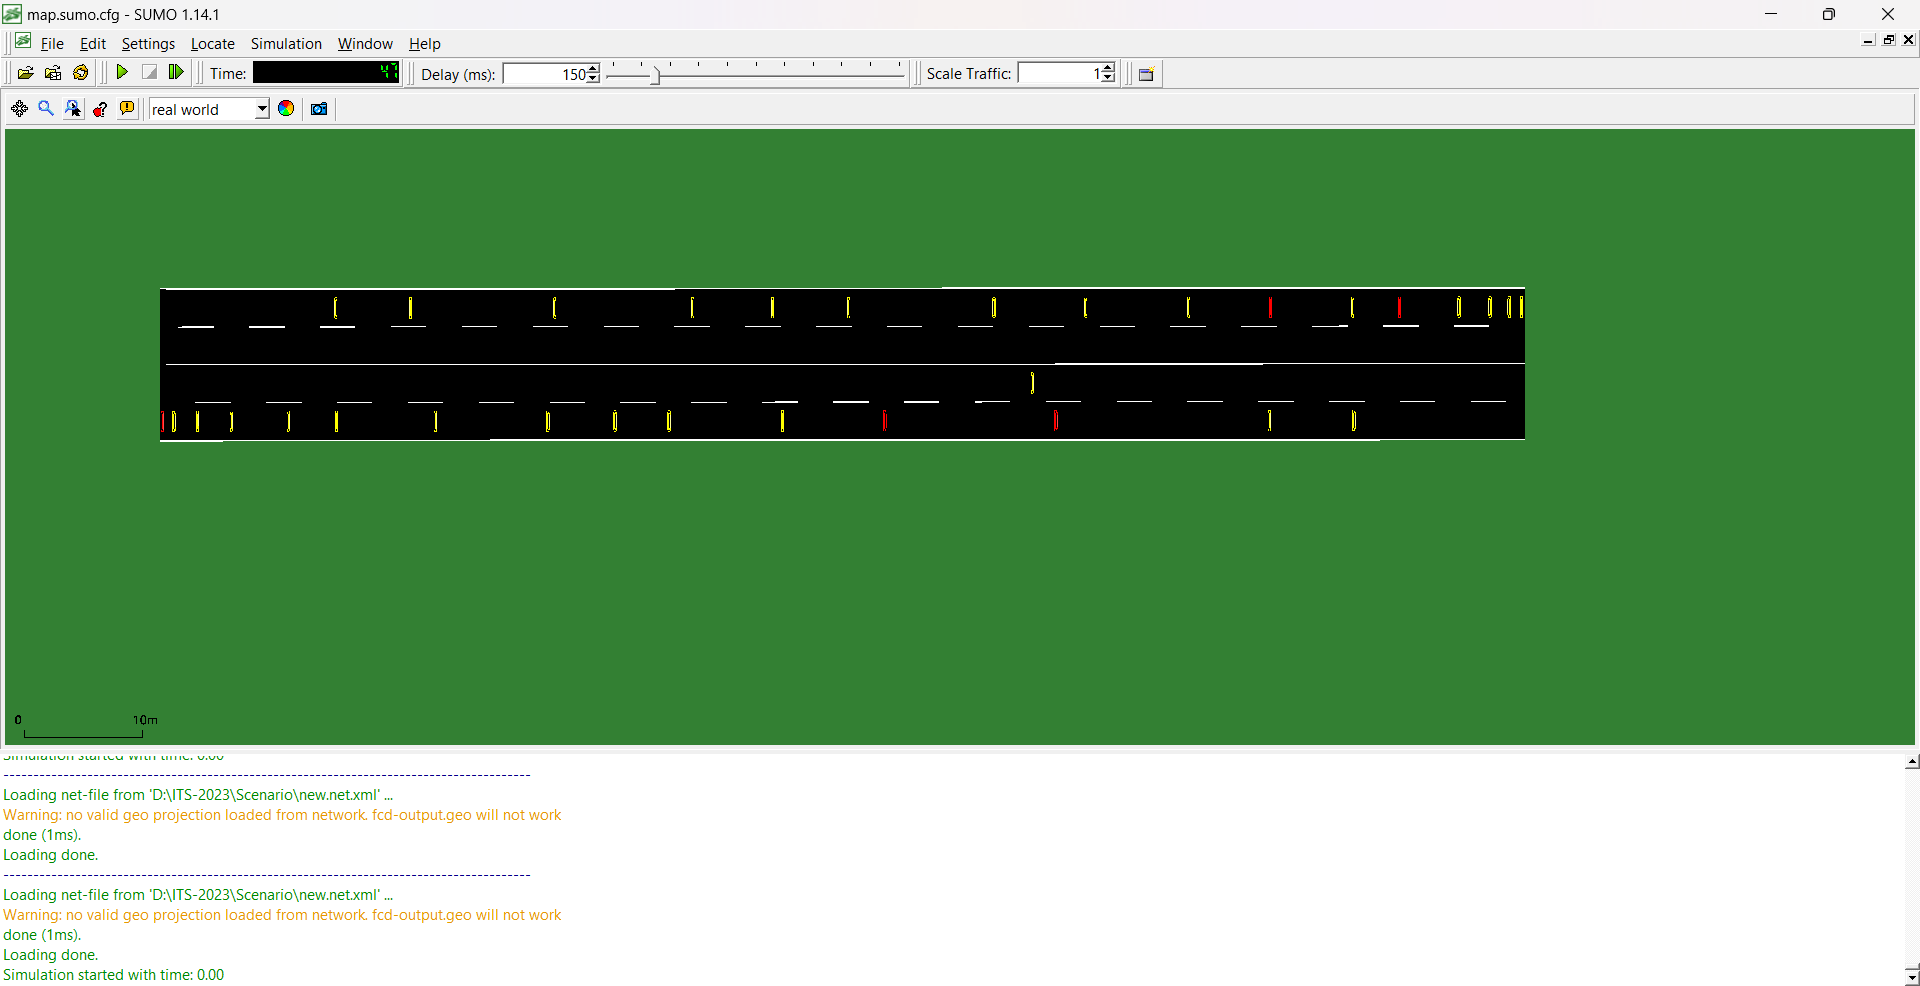Image resolution: width=1920 pixels, height=986 pixels.
Task: Click the simulation Time display
Action: click(326, 72)
